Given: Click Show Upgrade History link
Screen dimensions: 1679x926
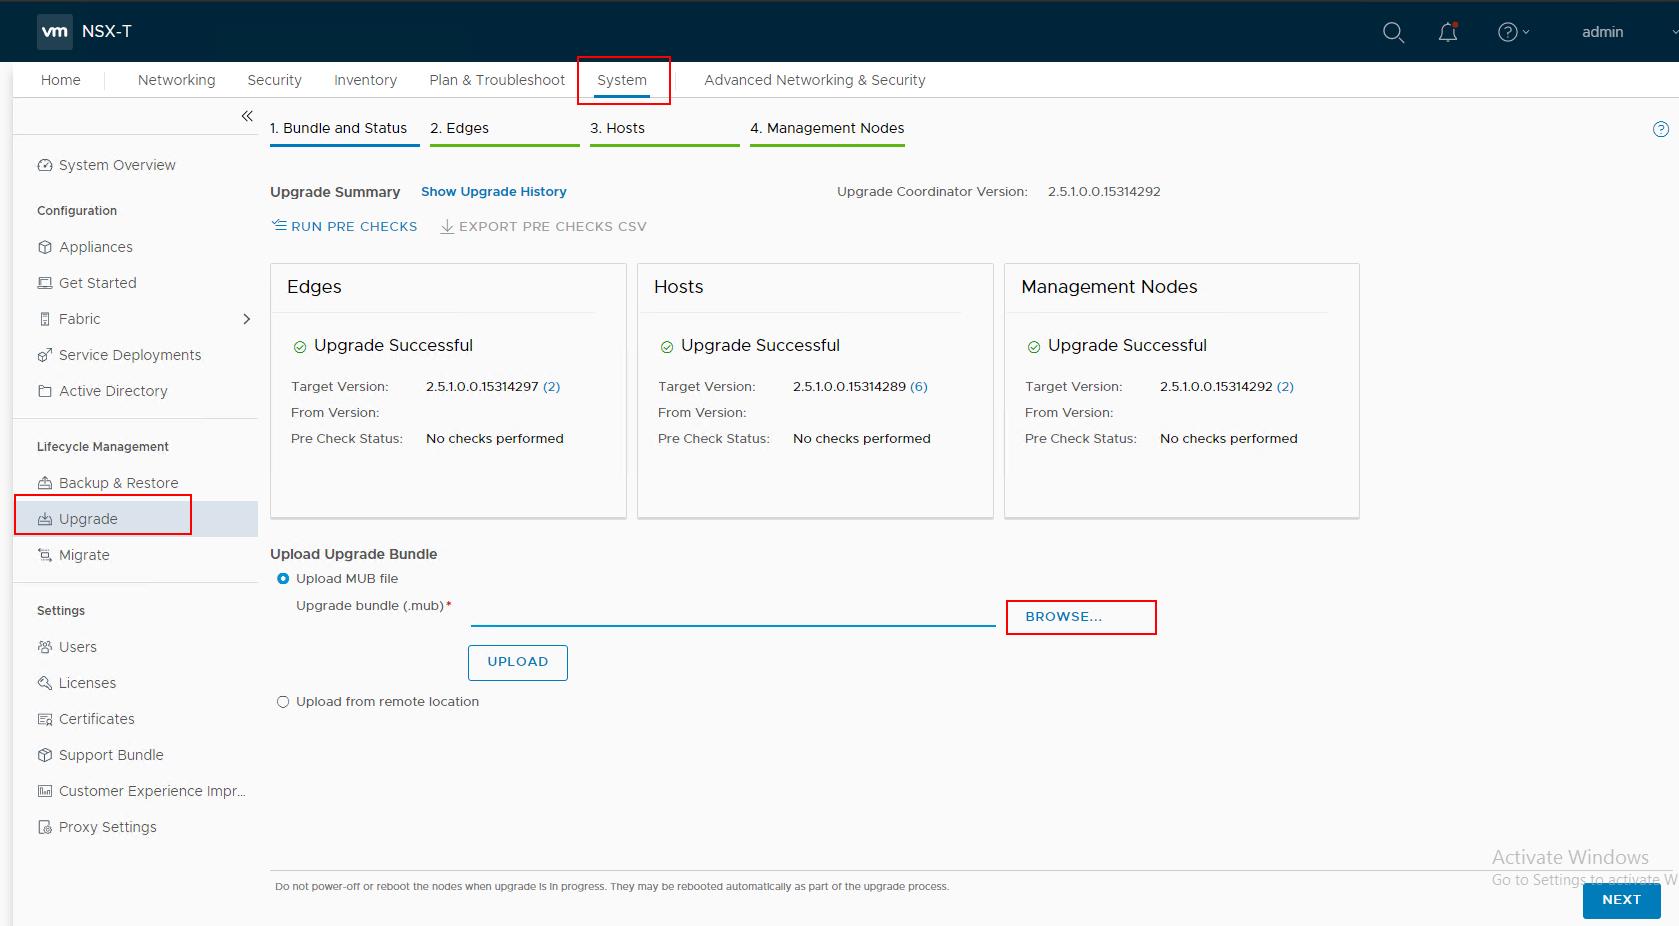Looking at the screenshot, I should pos(494,192).
